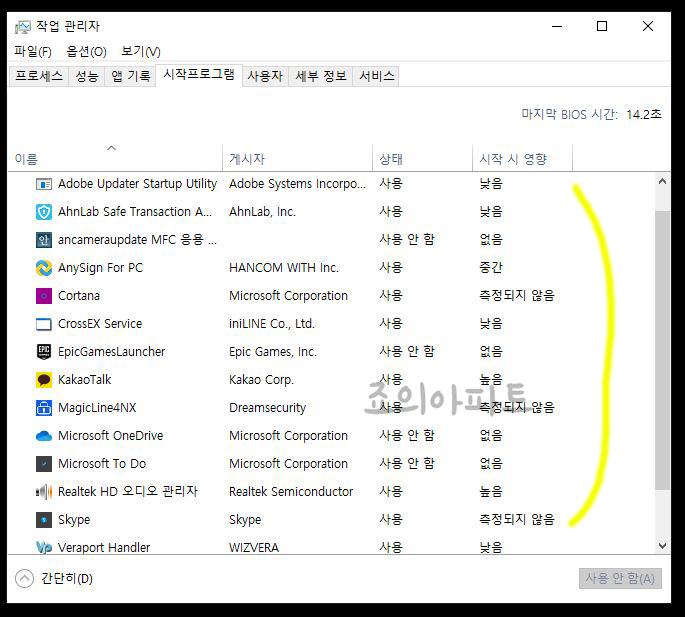Click the AhnLab Safe Transaction shield icon

44,212
